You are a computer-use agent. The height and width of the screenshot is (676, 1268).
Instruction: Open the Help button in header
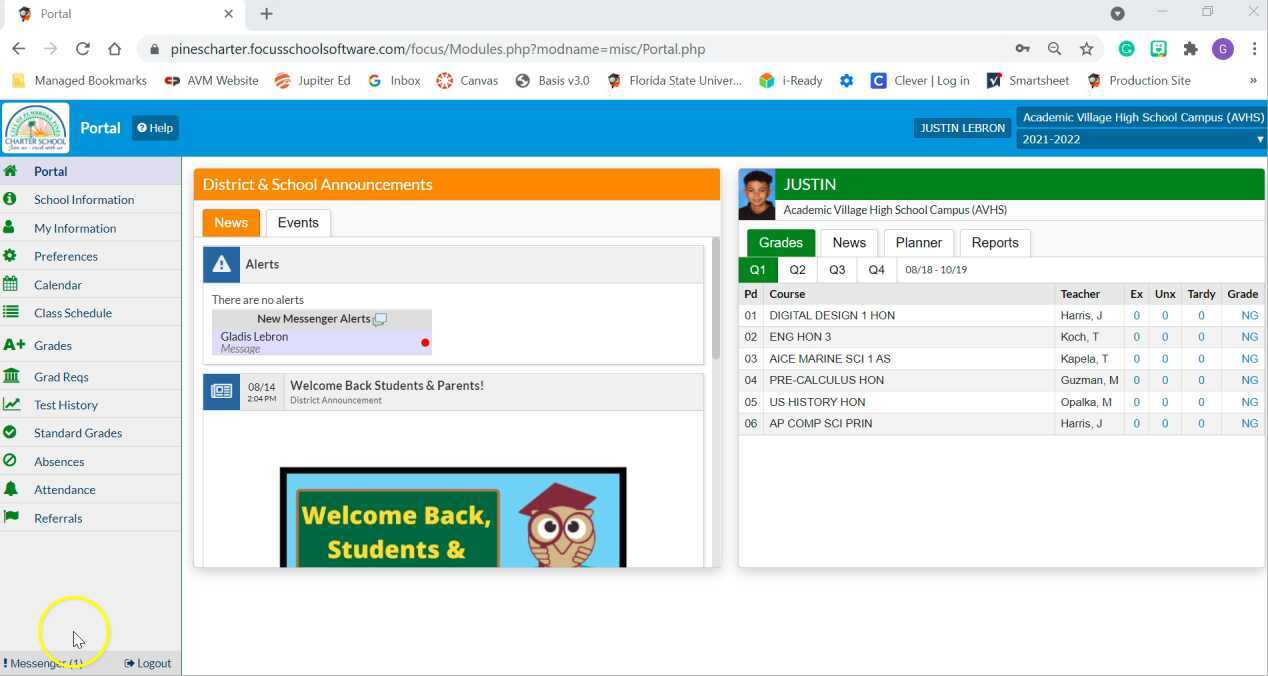(155, 128)
